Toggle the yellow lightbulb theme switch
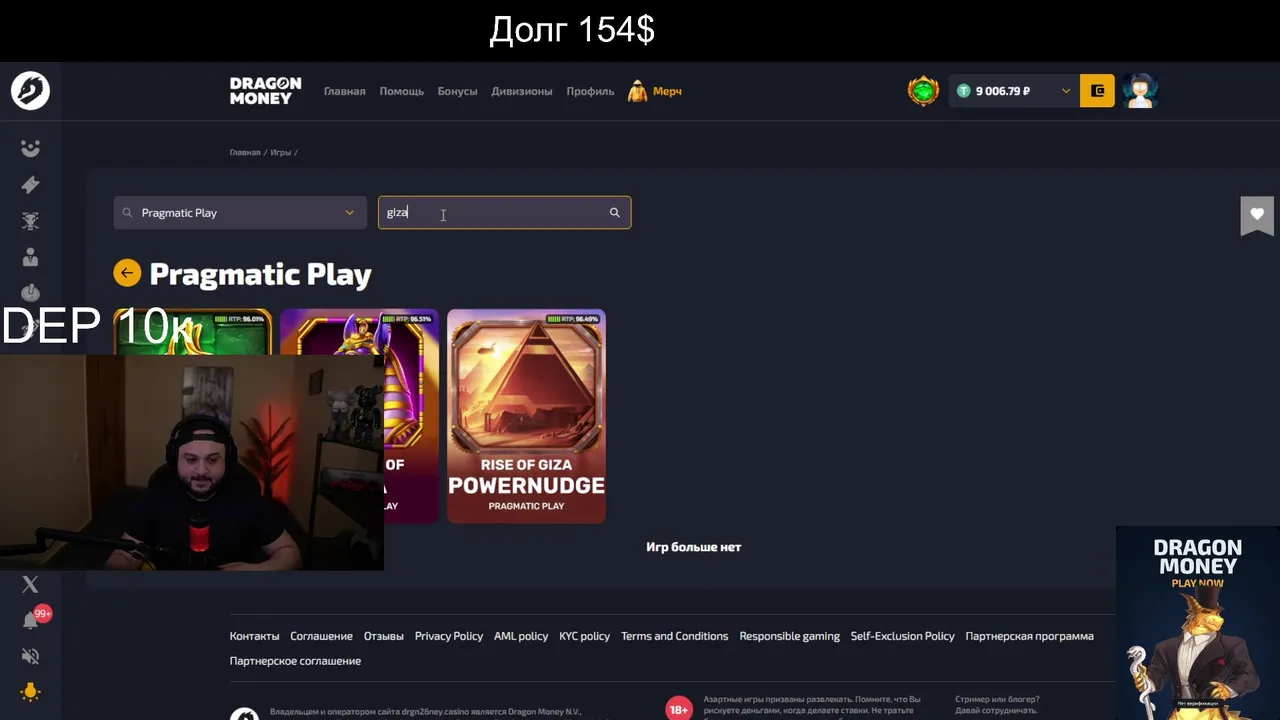Viewport: 1280px width, 720px height. (30, 691)
